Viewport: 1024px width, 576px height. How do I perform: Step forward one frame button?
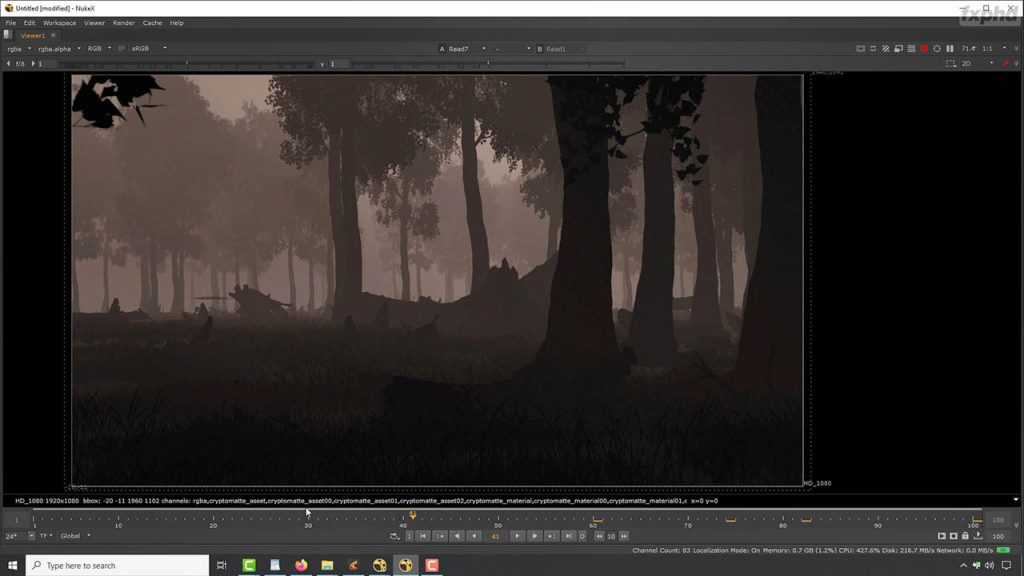pos(534,536)
